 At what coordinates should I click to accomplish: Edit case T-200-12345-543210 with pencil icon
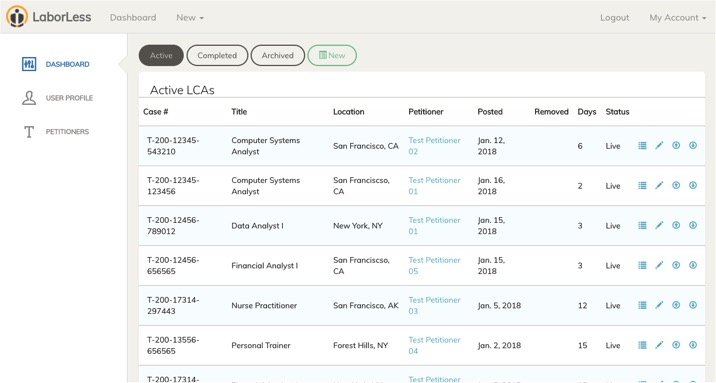point(659,146)
